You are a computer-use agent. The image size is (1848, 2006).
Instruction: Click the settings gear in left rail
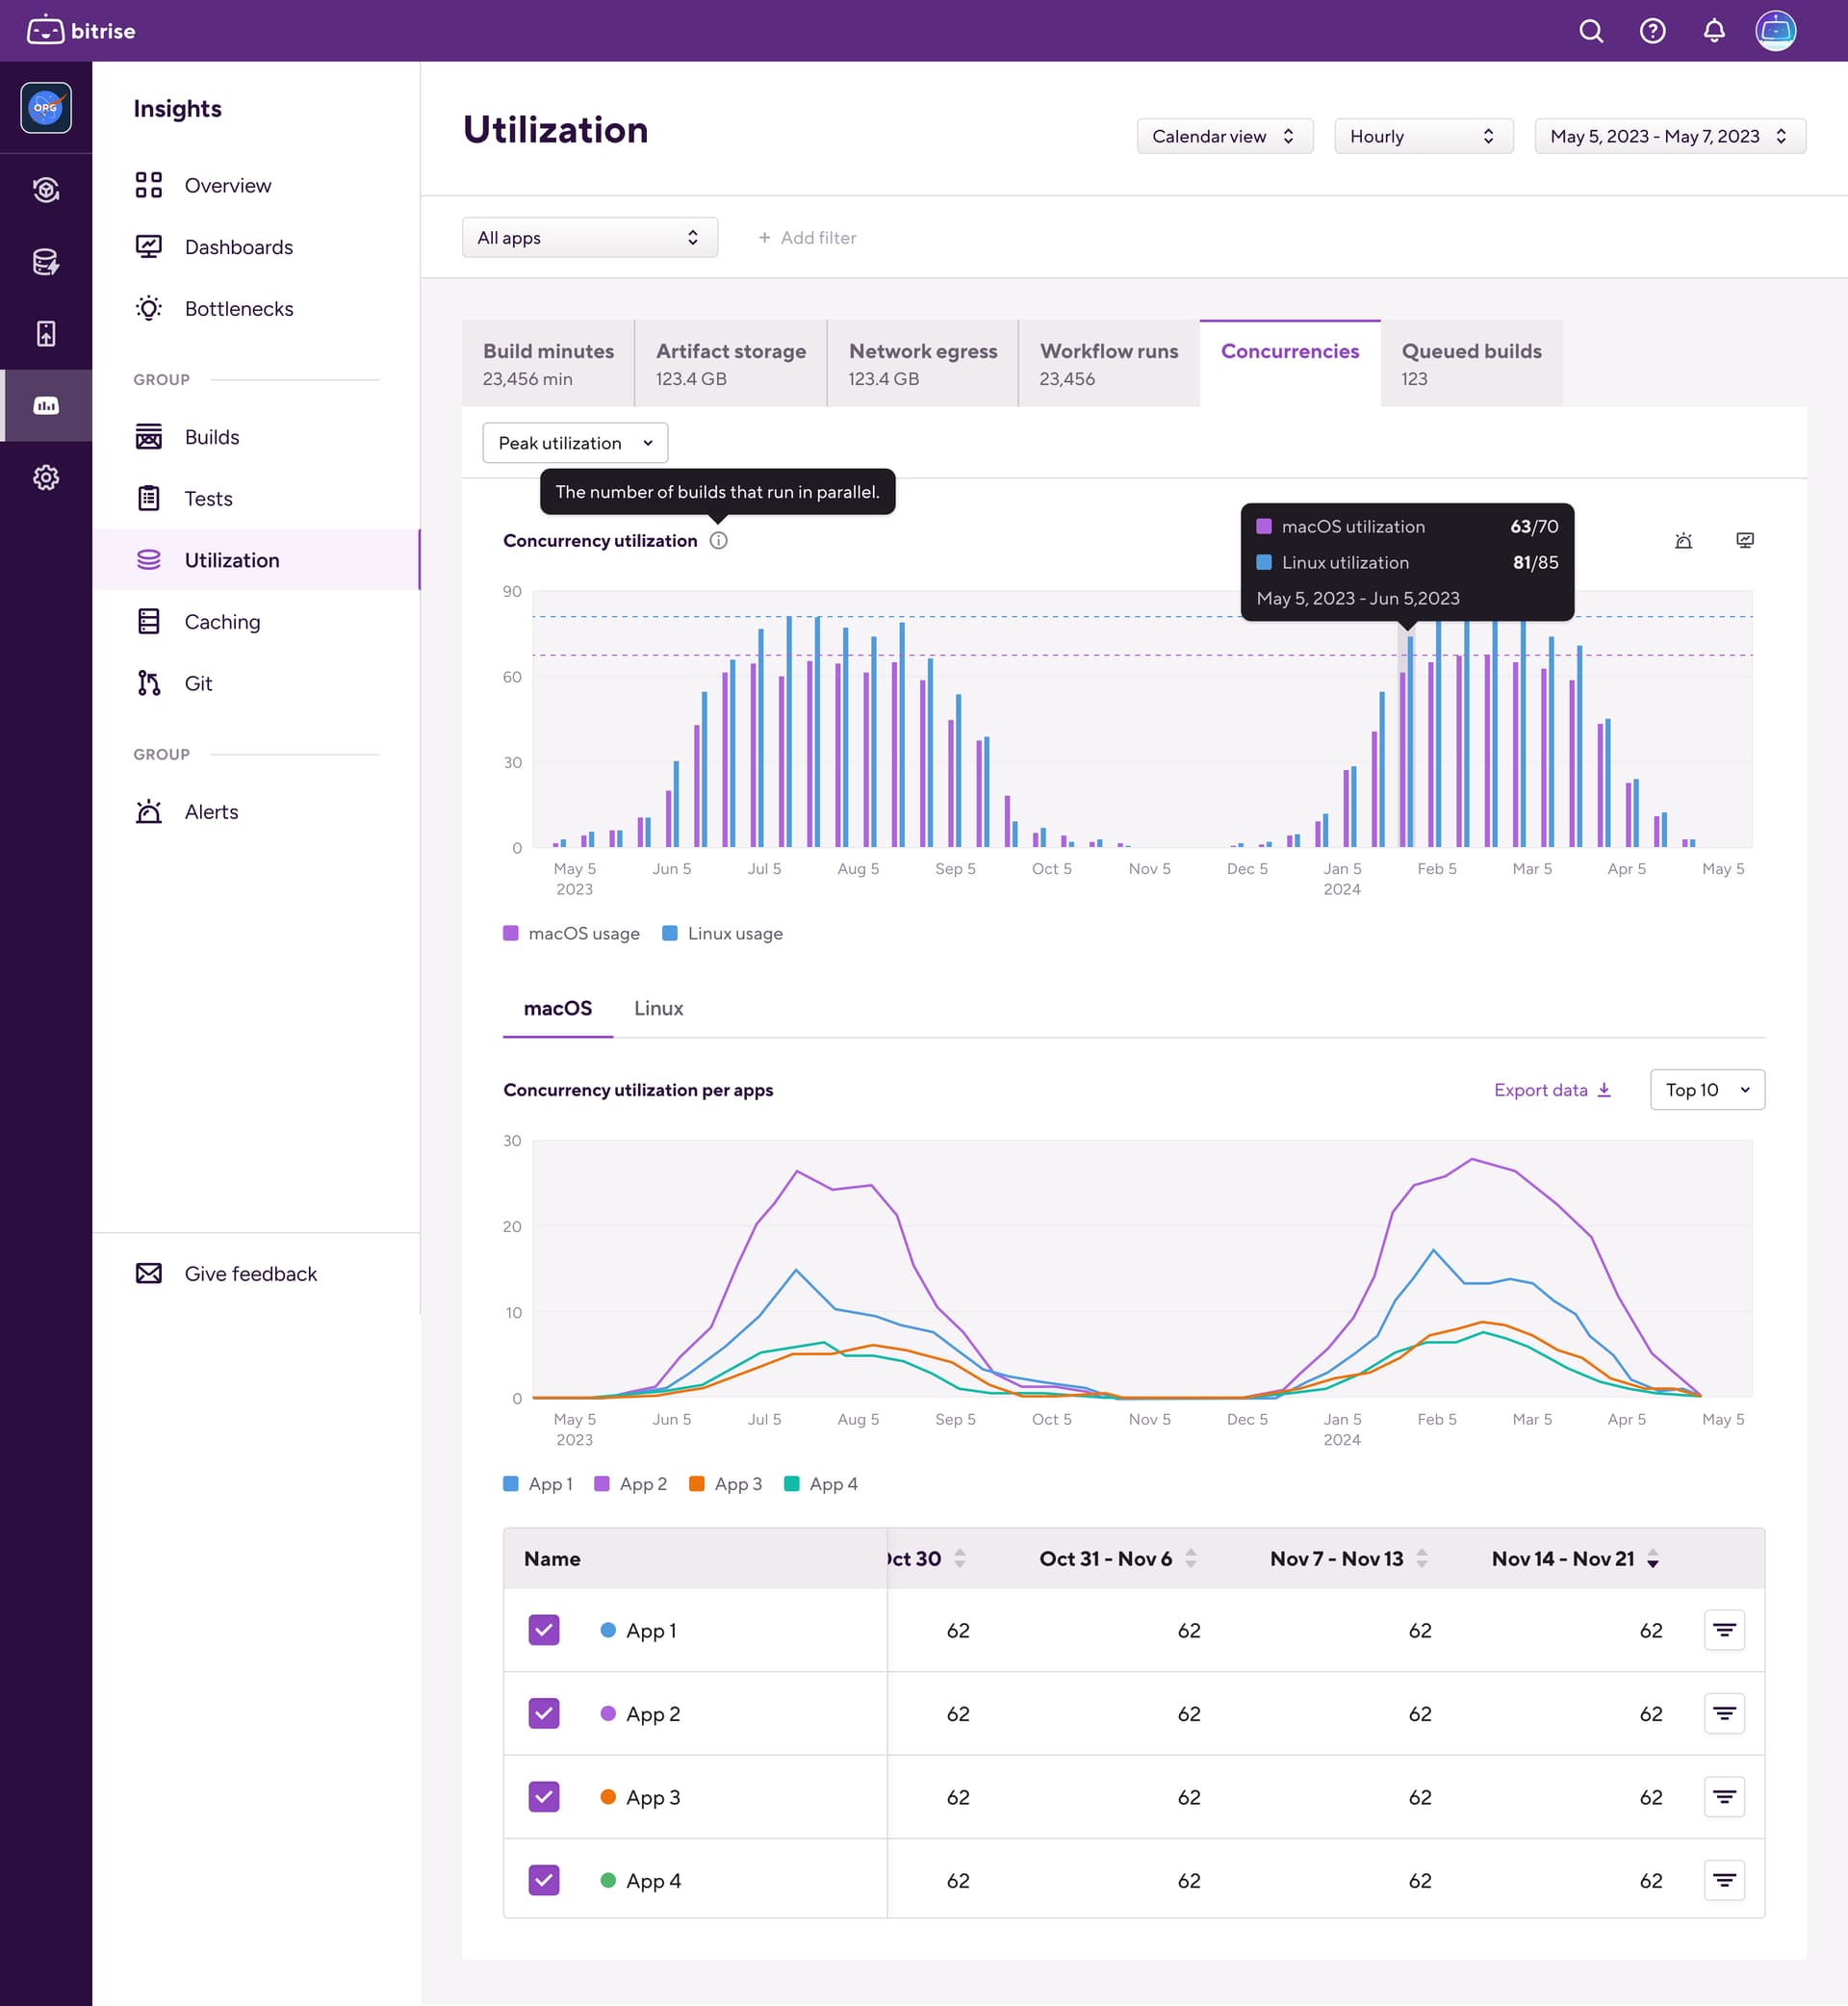point(46,477)
